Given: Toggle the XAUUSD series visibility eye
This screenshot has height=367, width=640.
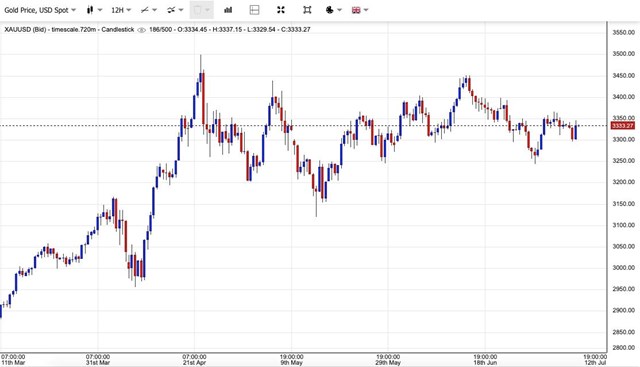Looking at the screenshot, I should tap(141, 30).
